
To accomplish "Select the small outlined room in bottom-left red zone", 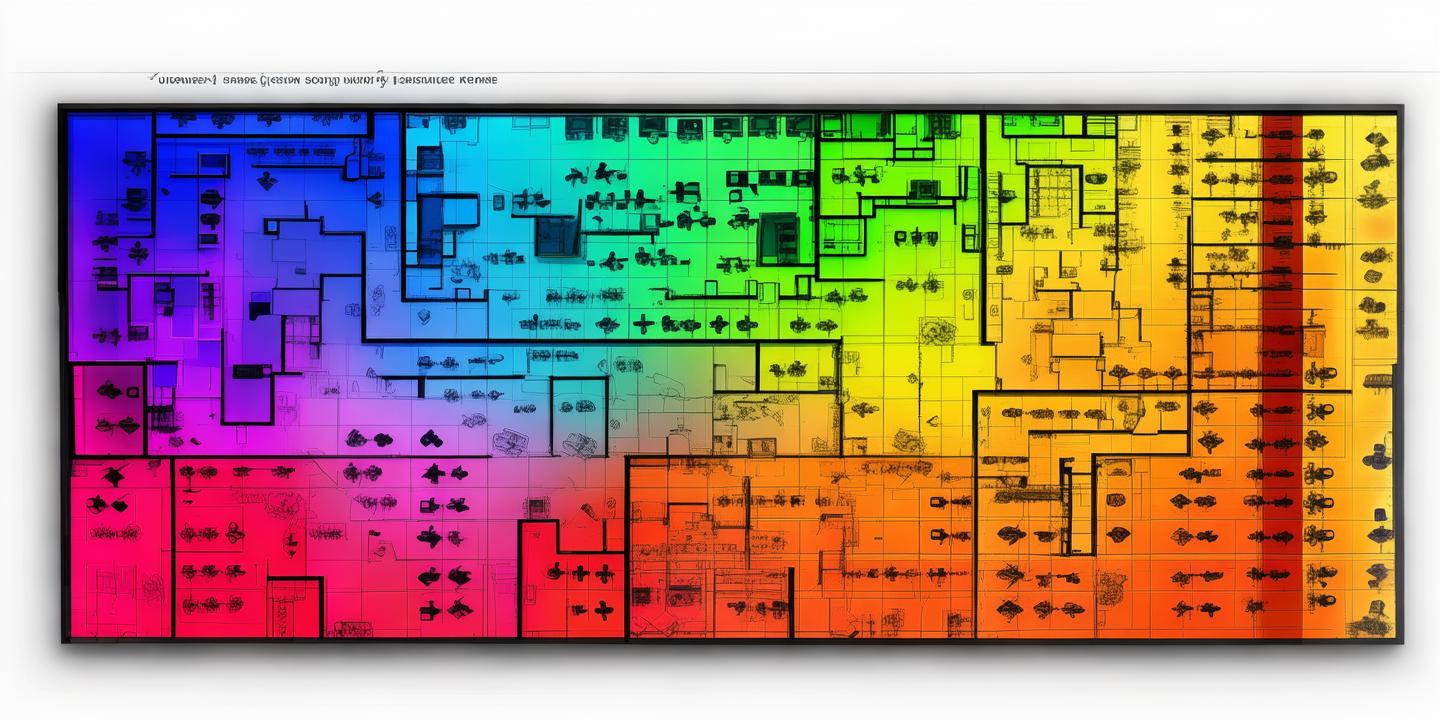I will 294,607.
